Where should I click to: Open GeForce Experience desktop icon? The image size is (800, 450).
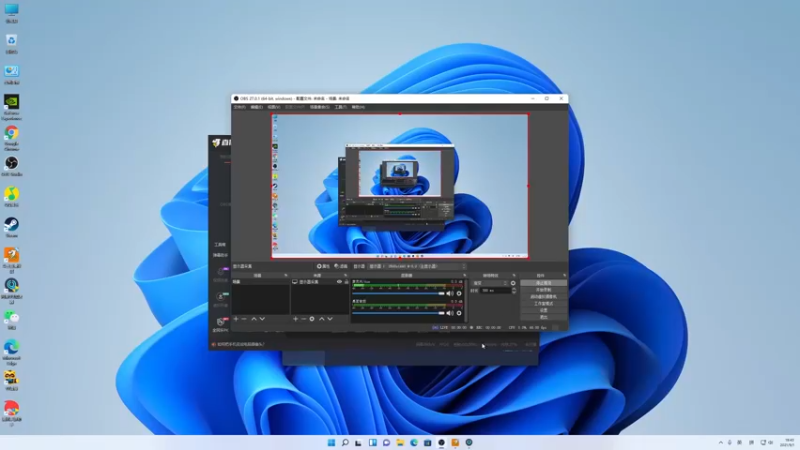click(x=11, y=108)
